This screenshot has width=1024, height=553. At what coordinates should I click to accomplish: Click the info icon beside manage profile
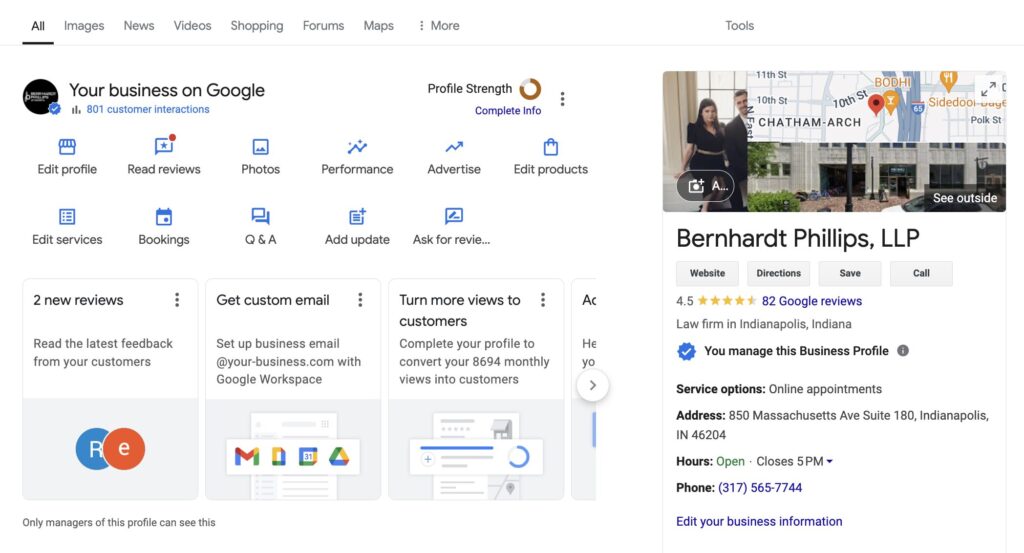tap(903, 351)
